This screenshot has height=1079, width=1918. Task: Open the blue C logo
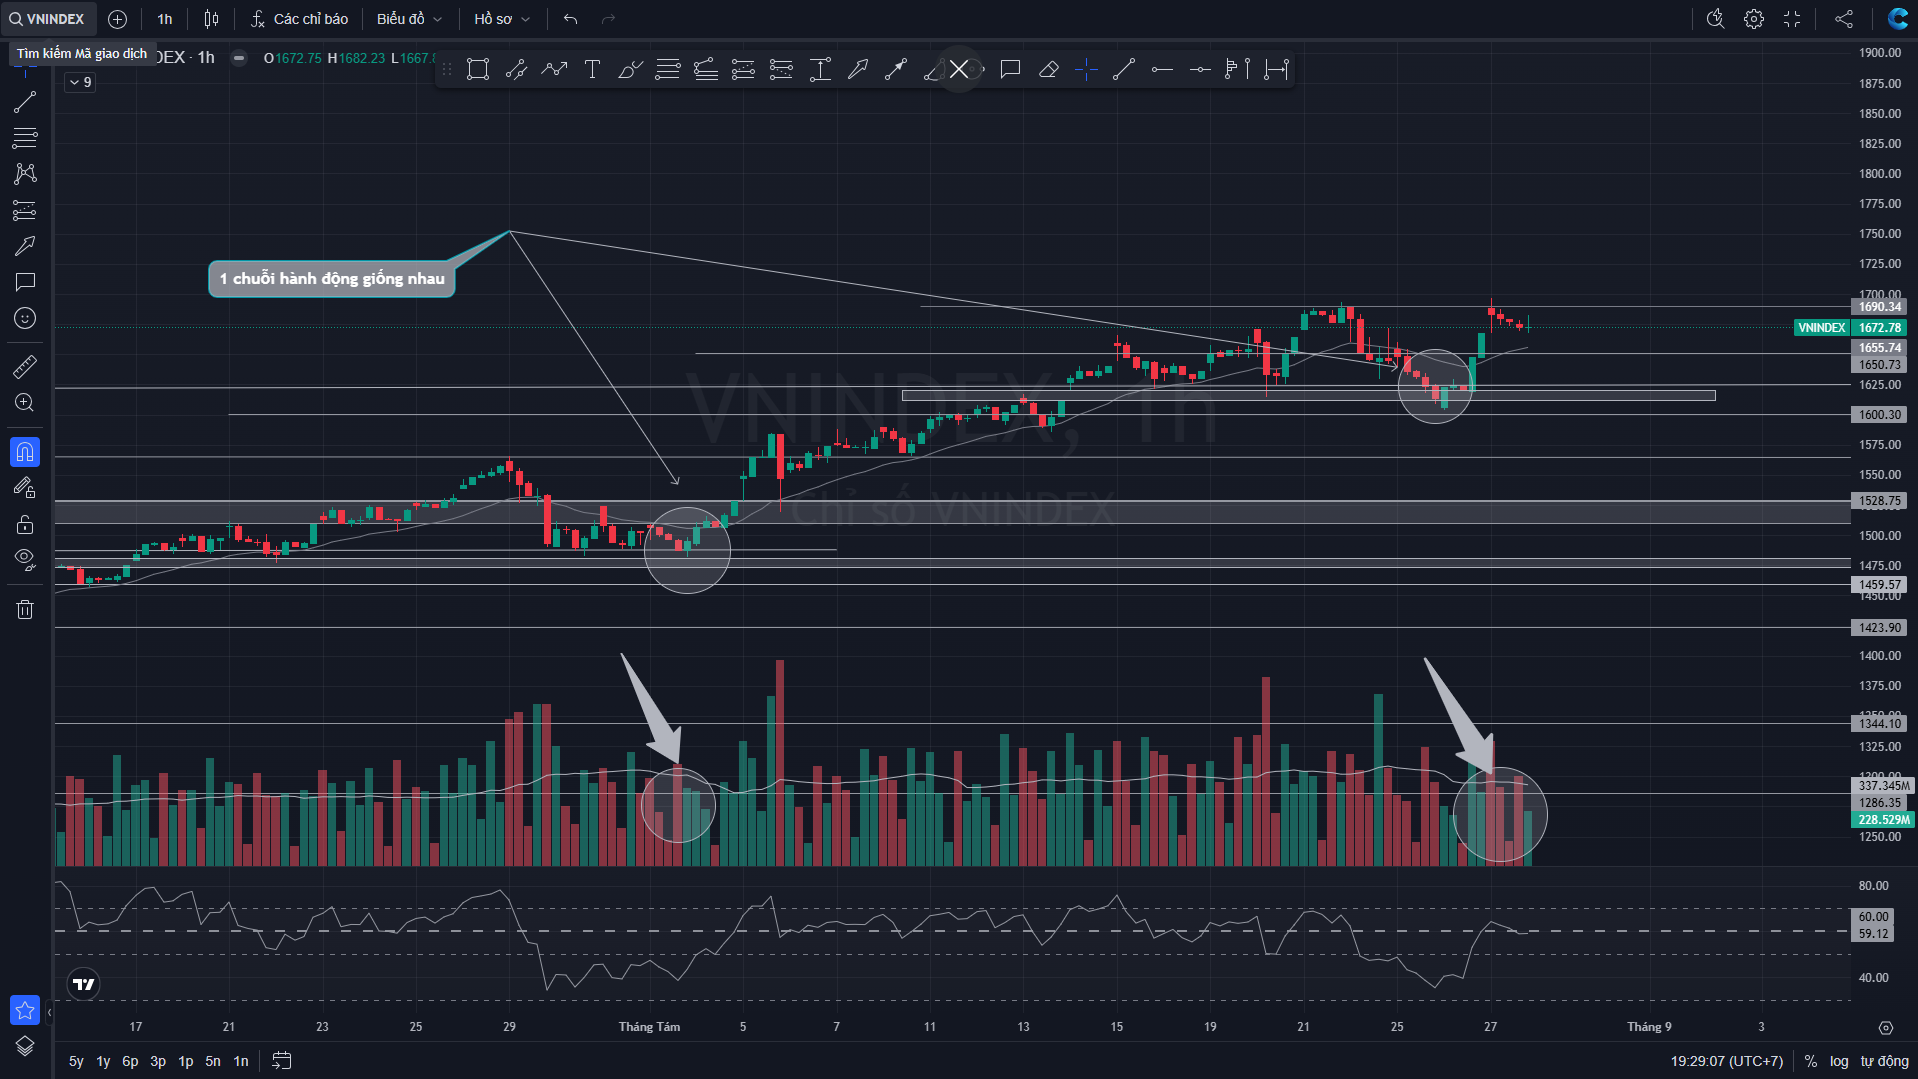[1897, 19]
